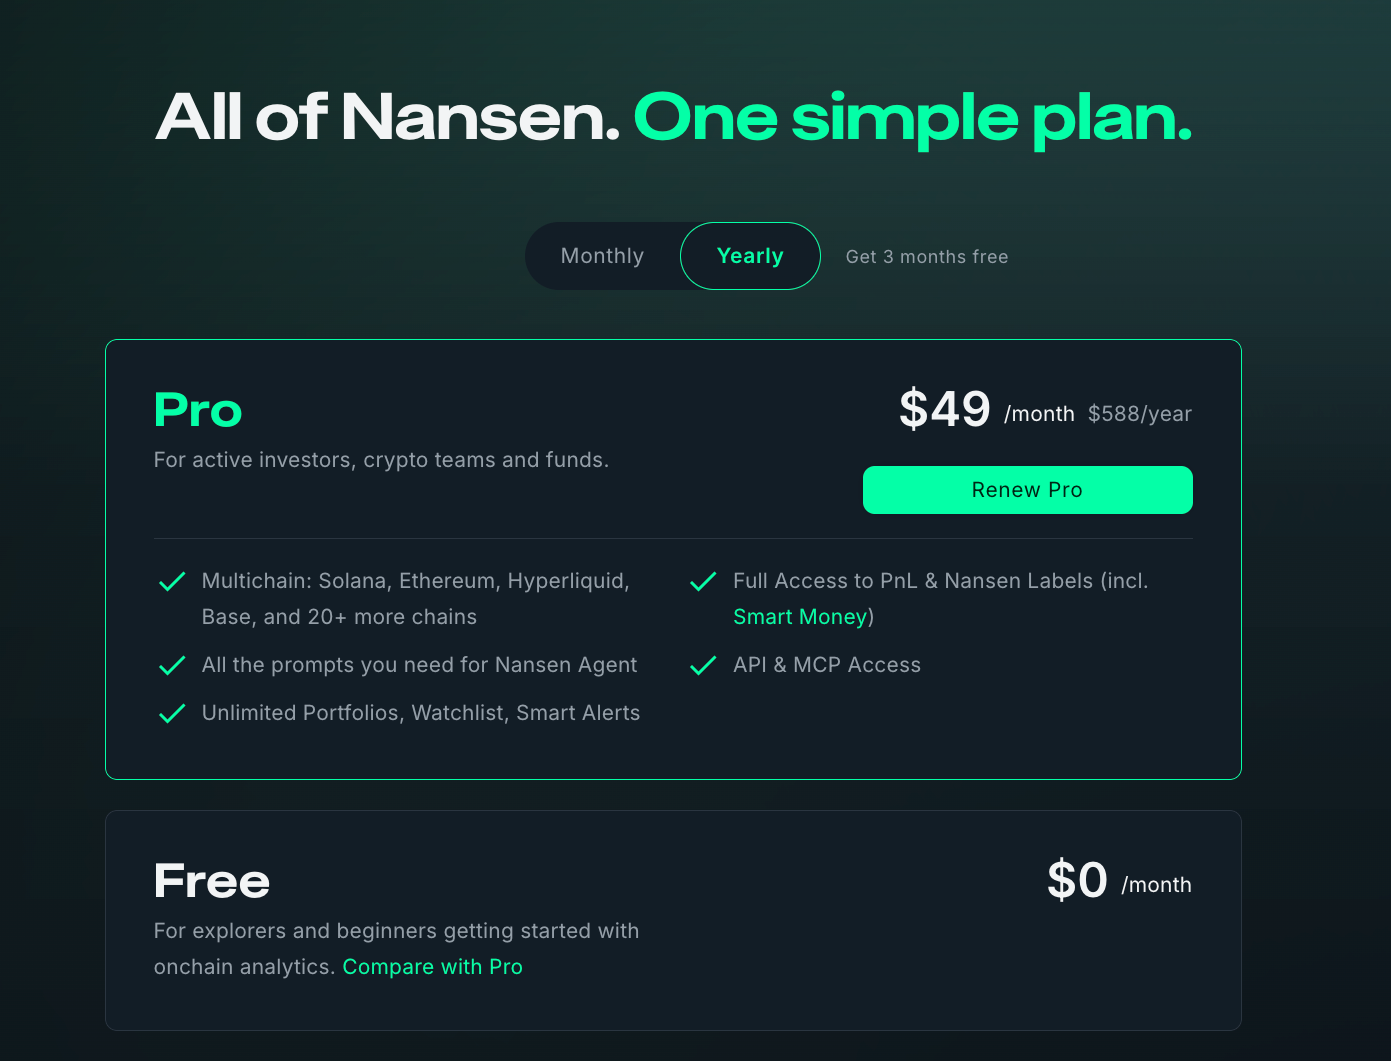The width and height of the screenshot is (1391, 1061).
Task: Click the checkmark next to Nansen Agent prompts
Action: (172, 666)
